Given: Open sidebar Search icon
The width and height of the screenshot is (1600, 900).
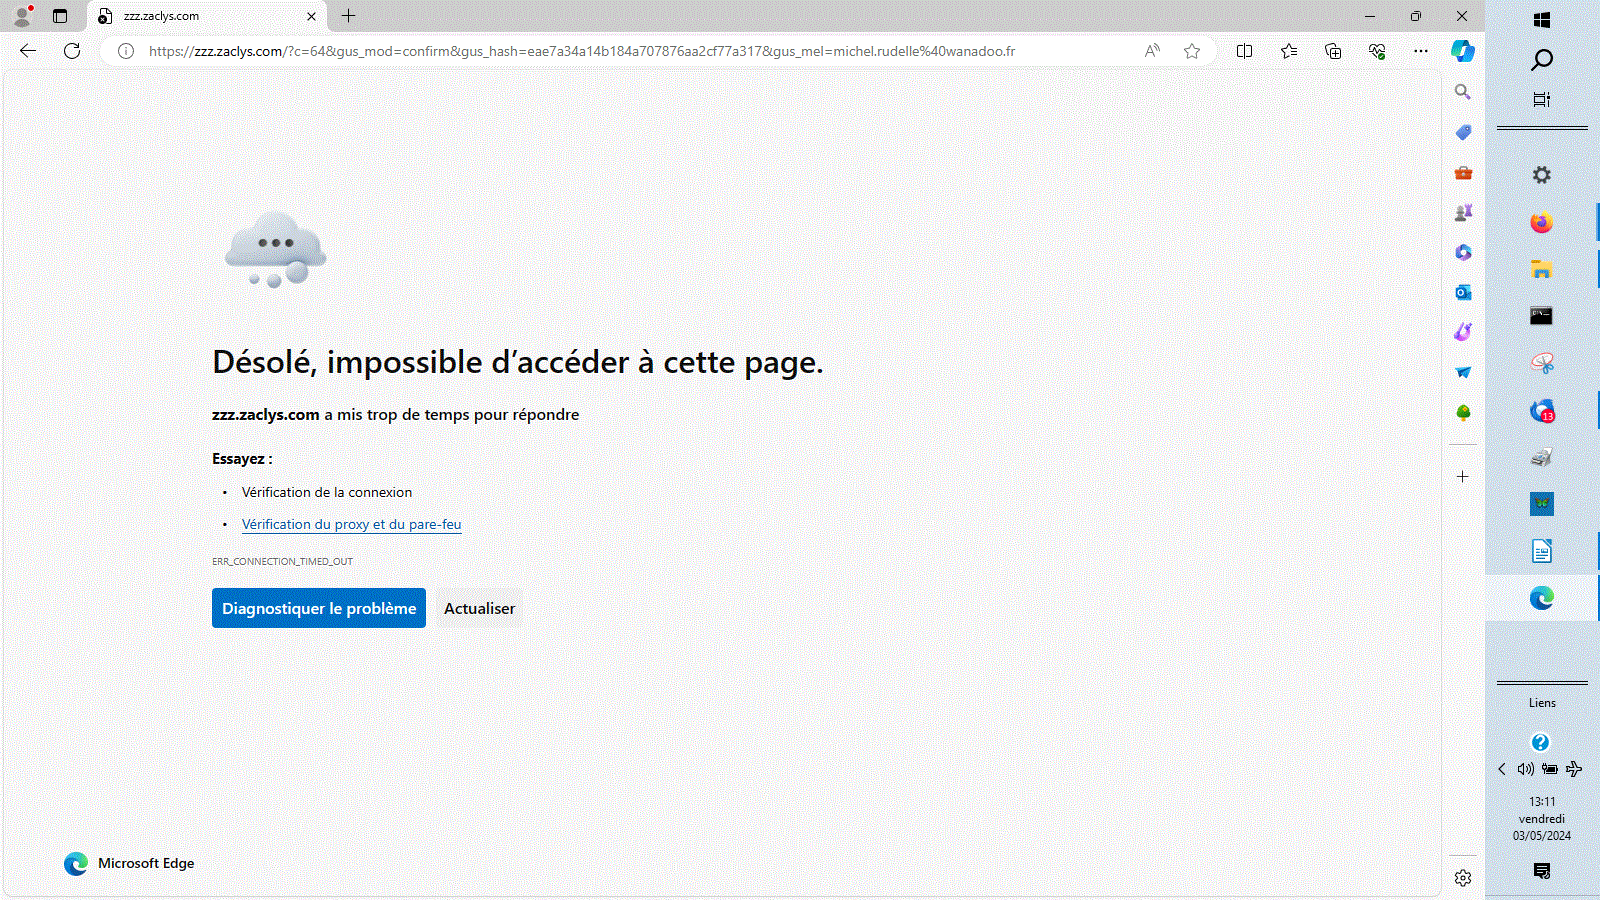Looking at the screenshot, I should 1463,92.
